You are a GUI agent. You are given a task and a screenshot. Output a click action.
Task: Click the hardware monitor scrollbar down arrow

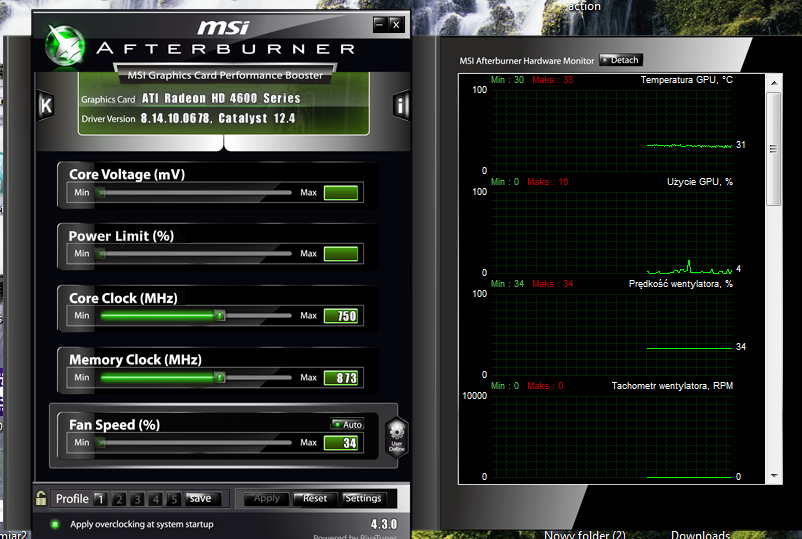(x=774, y=476)
